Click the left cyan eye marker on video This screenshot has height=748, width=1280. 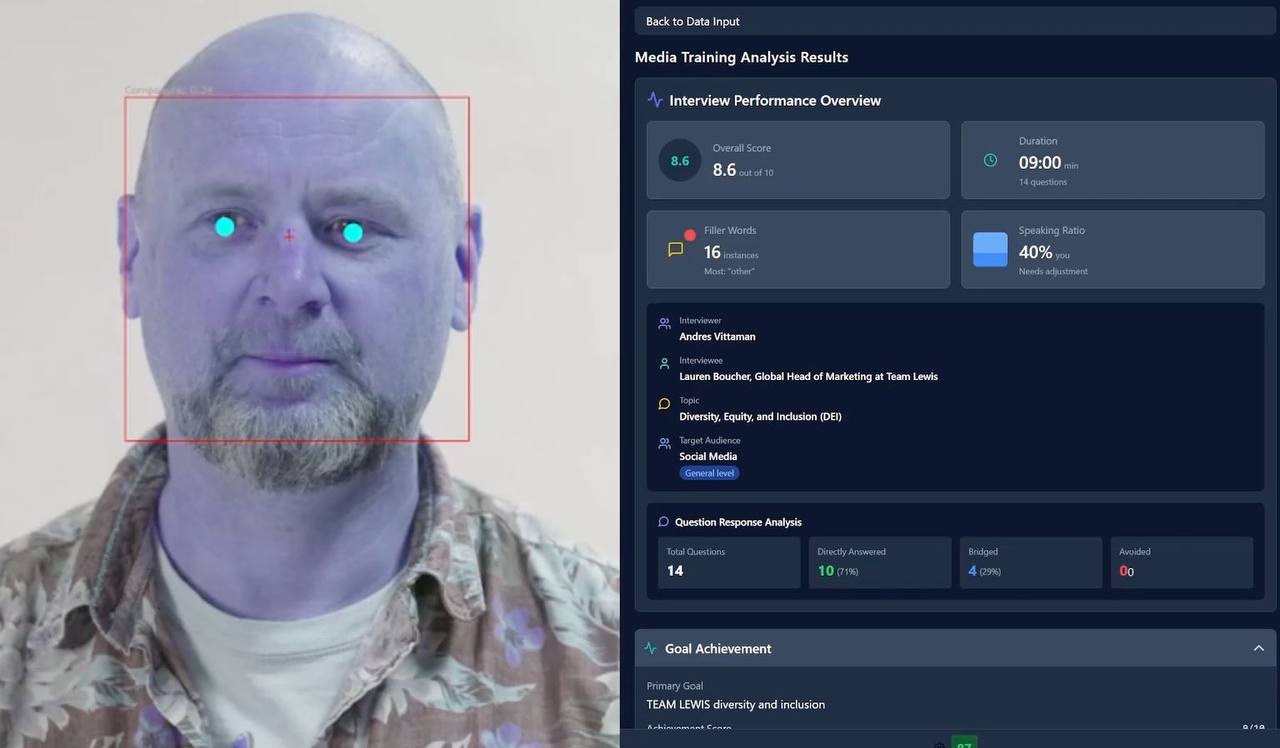point(224,227)
